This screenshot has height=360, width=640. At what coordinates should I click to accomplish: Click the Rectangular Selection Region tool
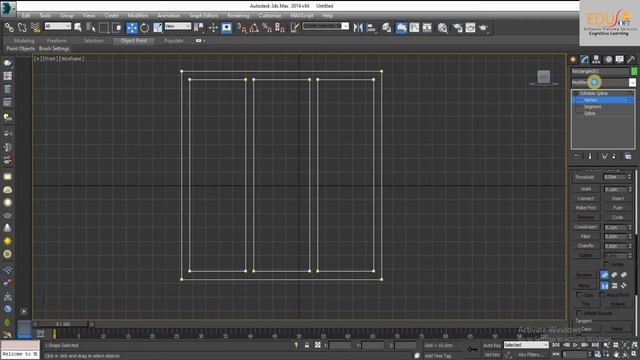pyautogui.click(x=104, y=28)
